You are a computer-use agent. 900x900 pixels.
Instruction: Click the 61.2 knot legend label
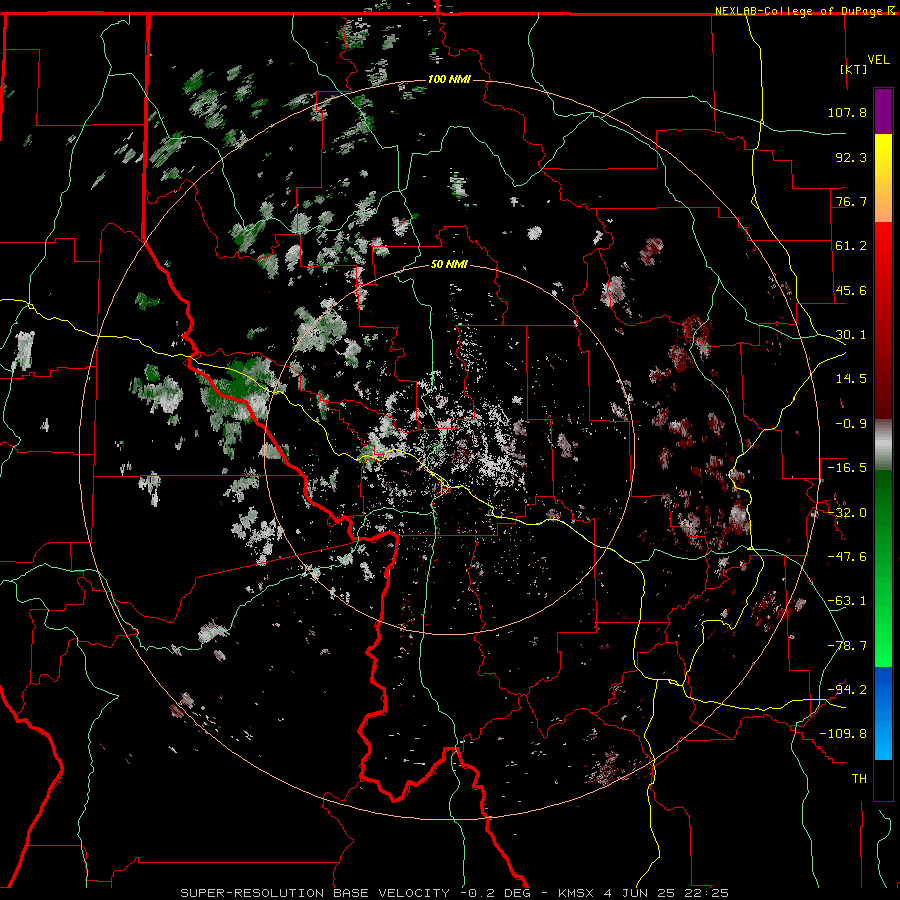point(851,246)
